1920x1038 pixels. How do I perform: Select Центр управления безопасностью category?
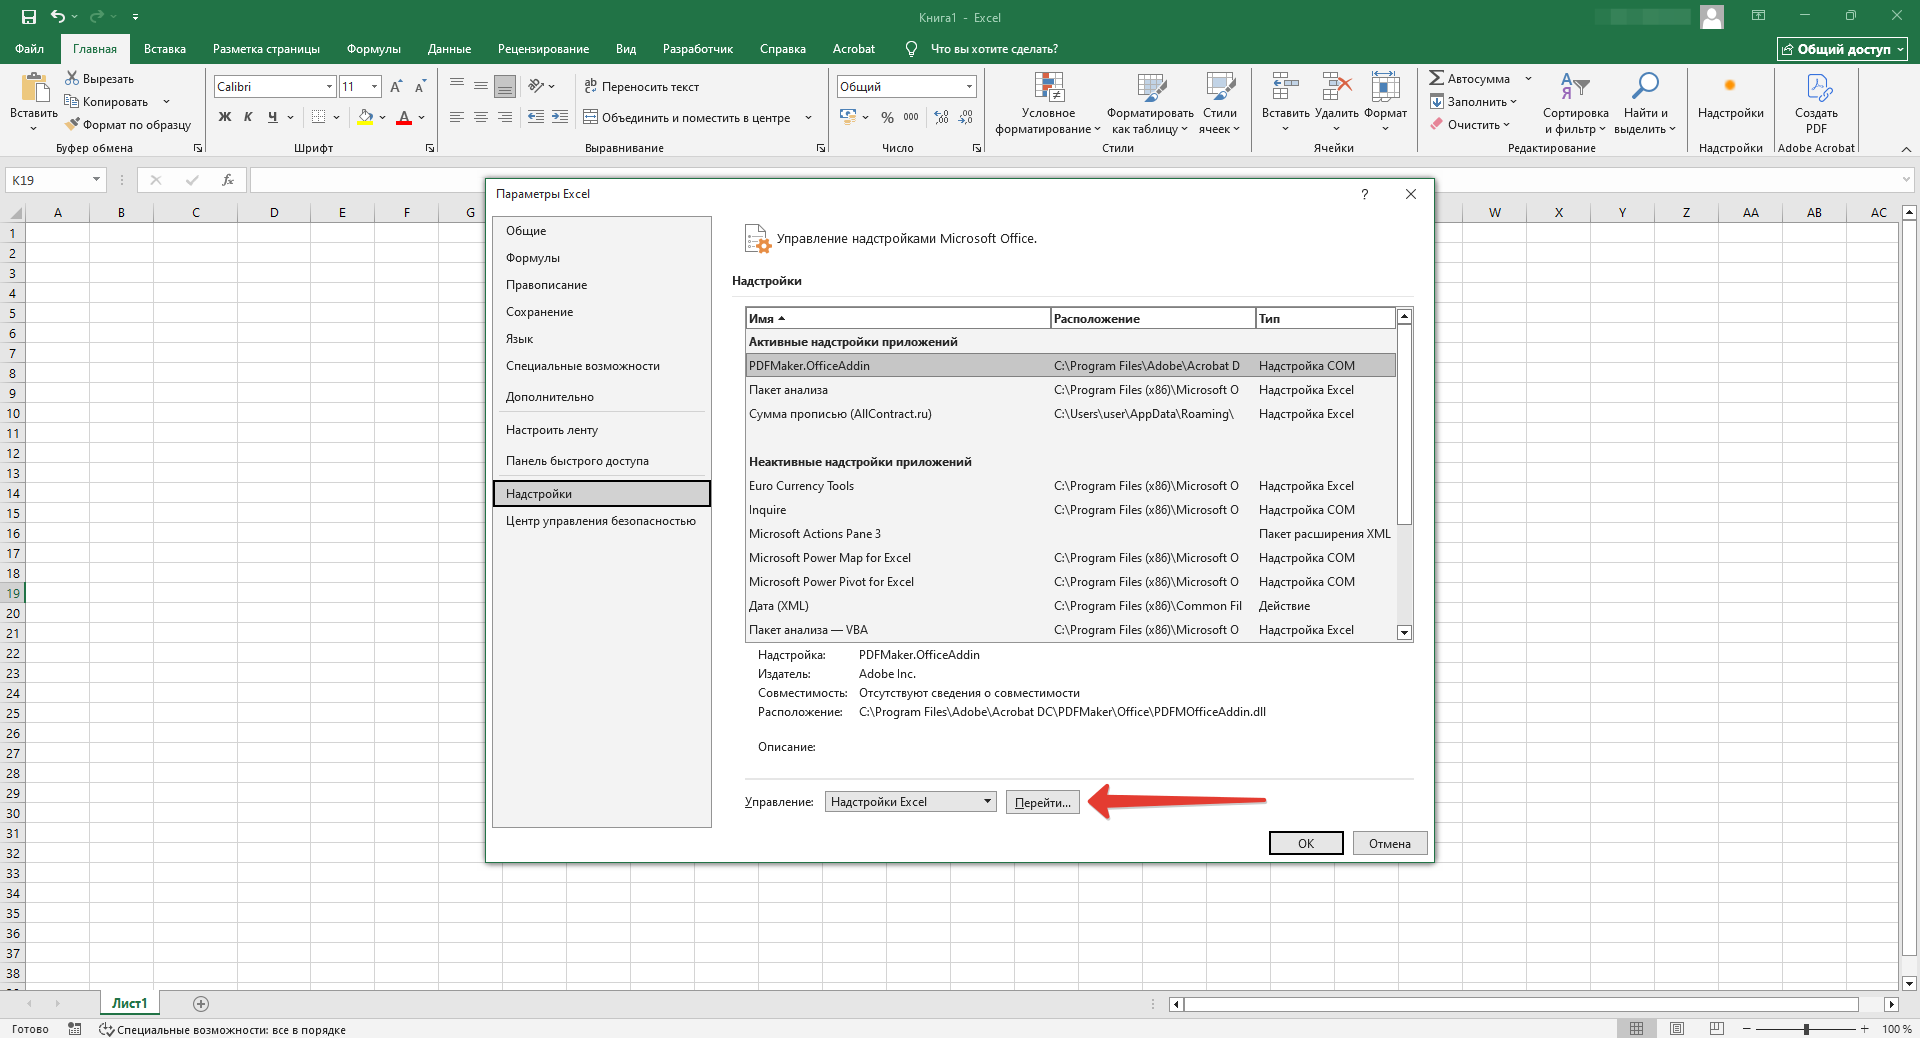(x=601, y=521)
